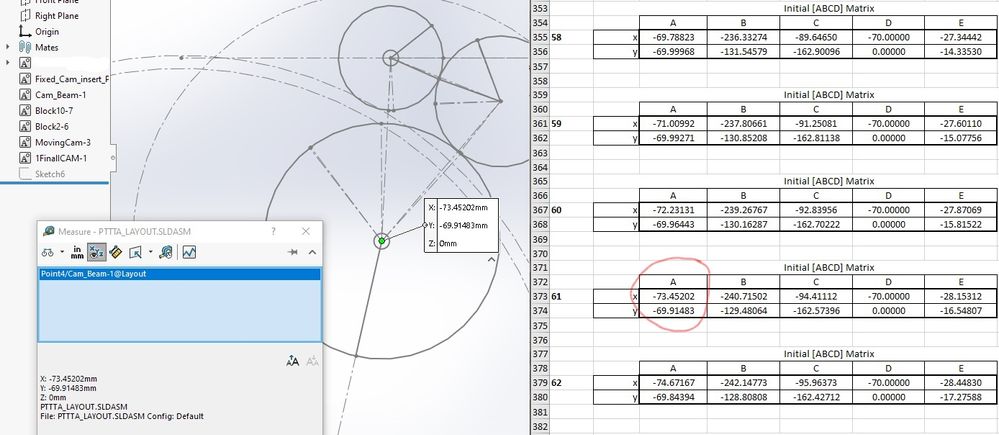Select cell -94.41112 in column C
Screen dimensions: 999x435
click(816, 296)
